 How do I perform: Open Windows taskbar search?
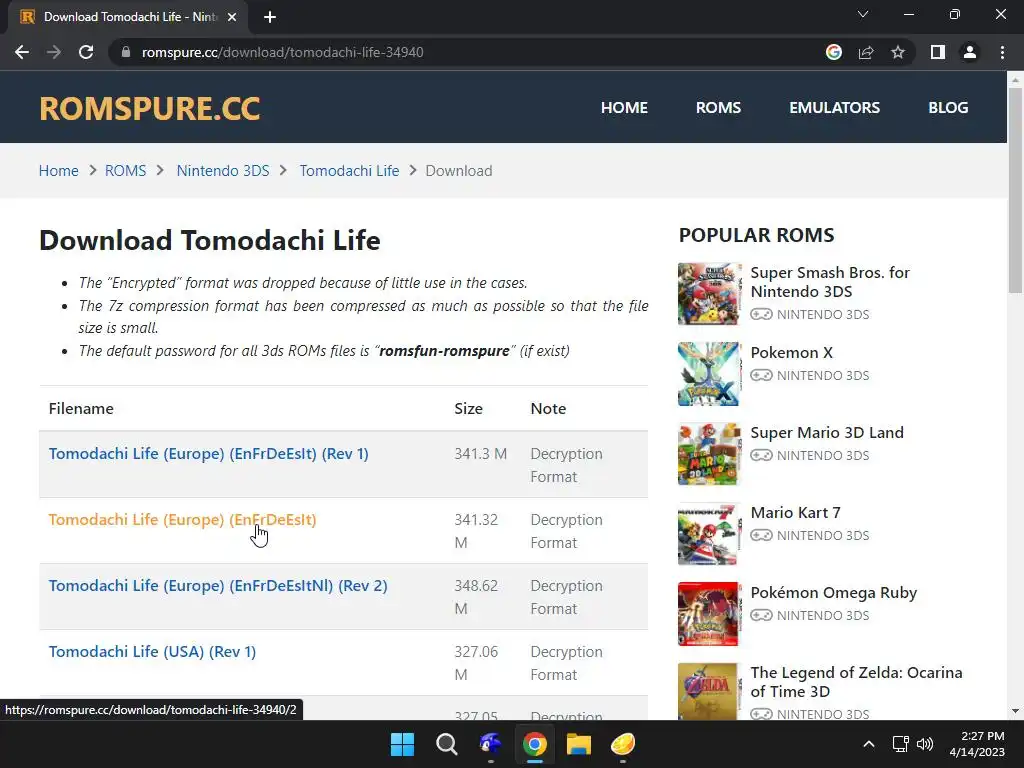pos(447,744)
